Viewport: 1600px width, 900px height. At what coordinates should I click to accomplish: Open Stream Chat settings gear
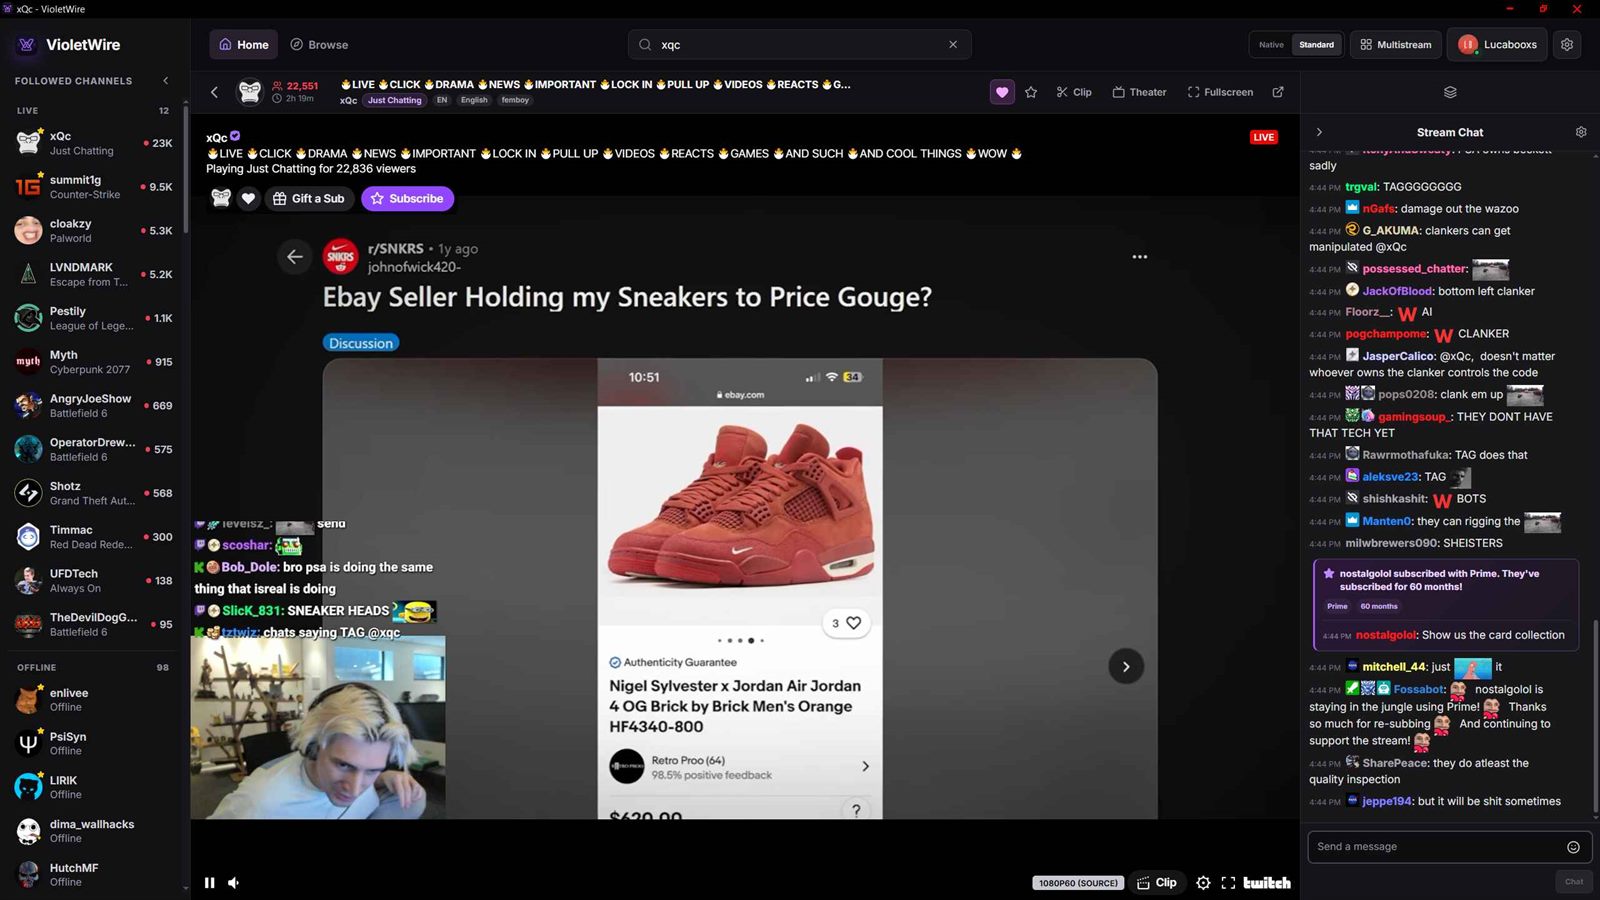click(1581, 132)
